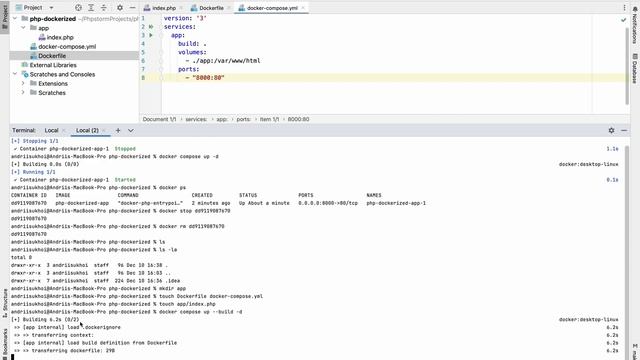Close the index.php editor tab

pyautogui.click(x=181, y=8)
